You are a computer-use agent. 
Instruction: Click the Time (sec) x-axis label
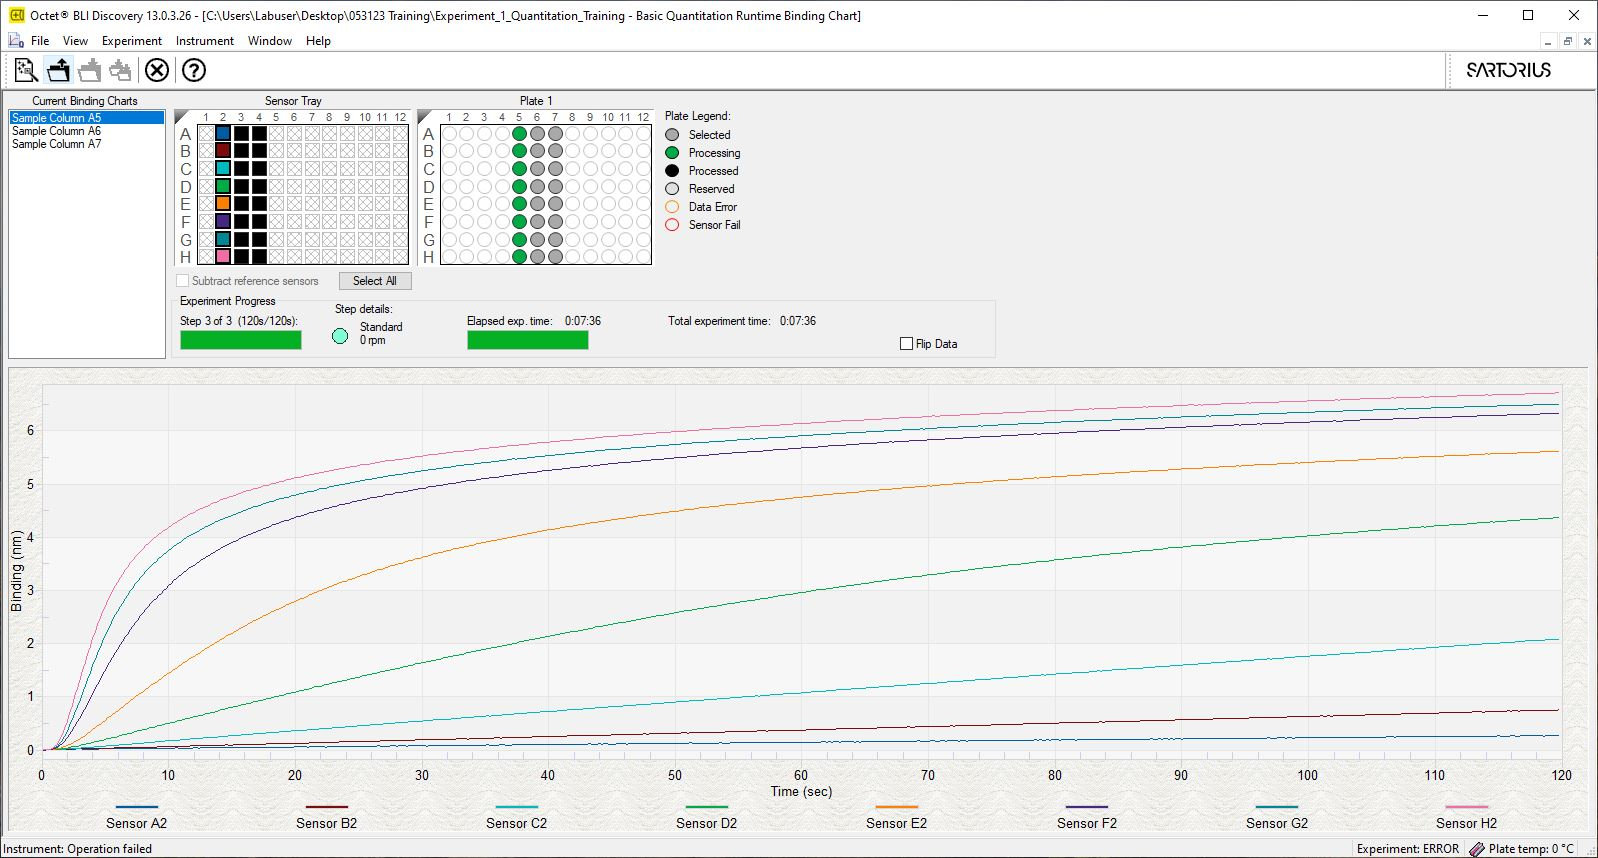click(x=801, y=792)
